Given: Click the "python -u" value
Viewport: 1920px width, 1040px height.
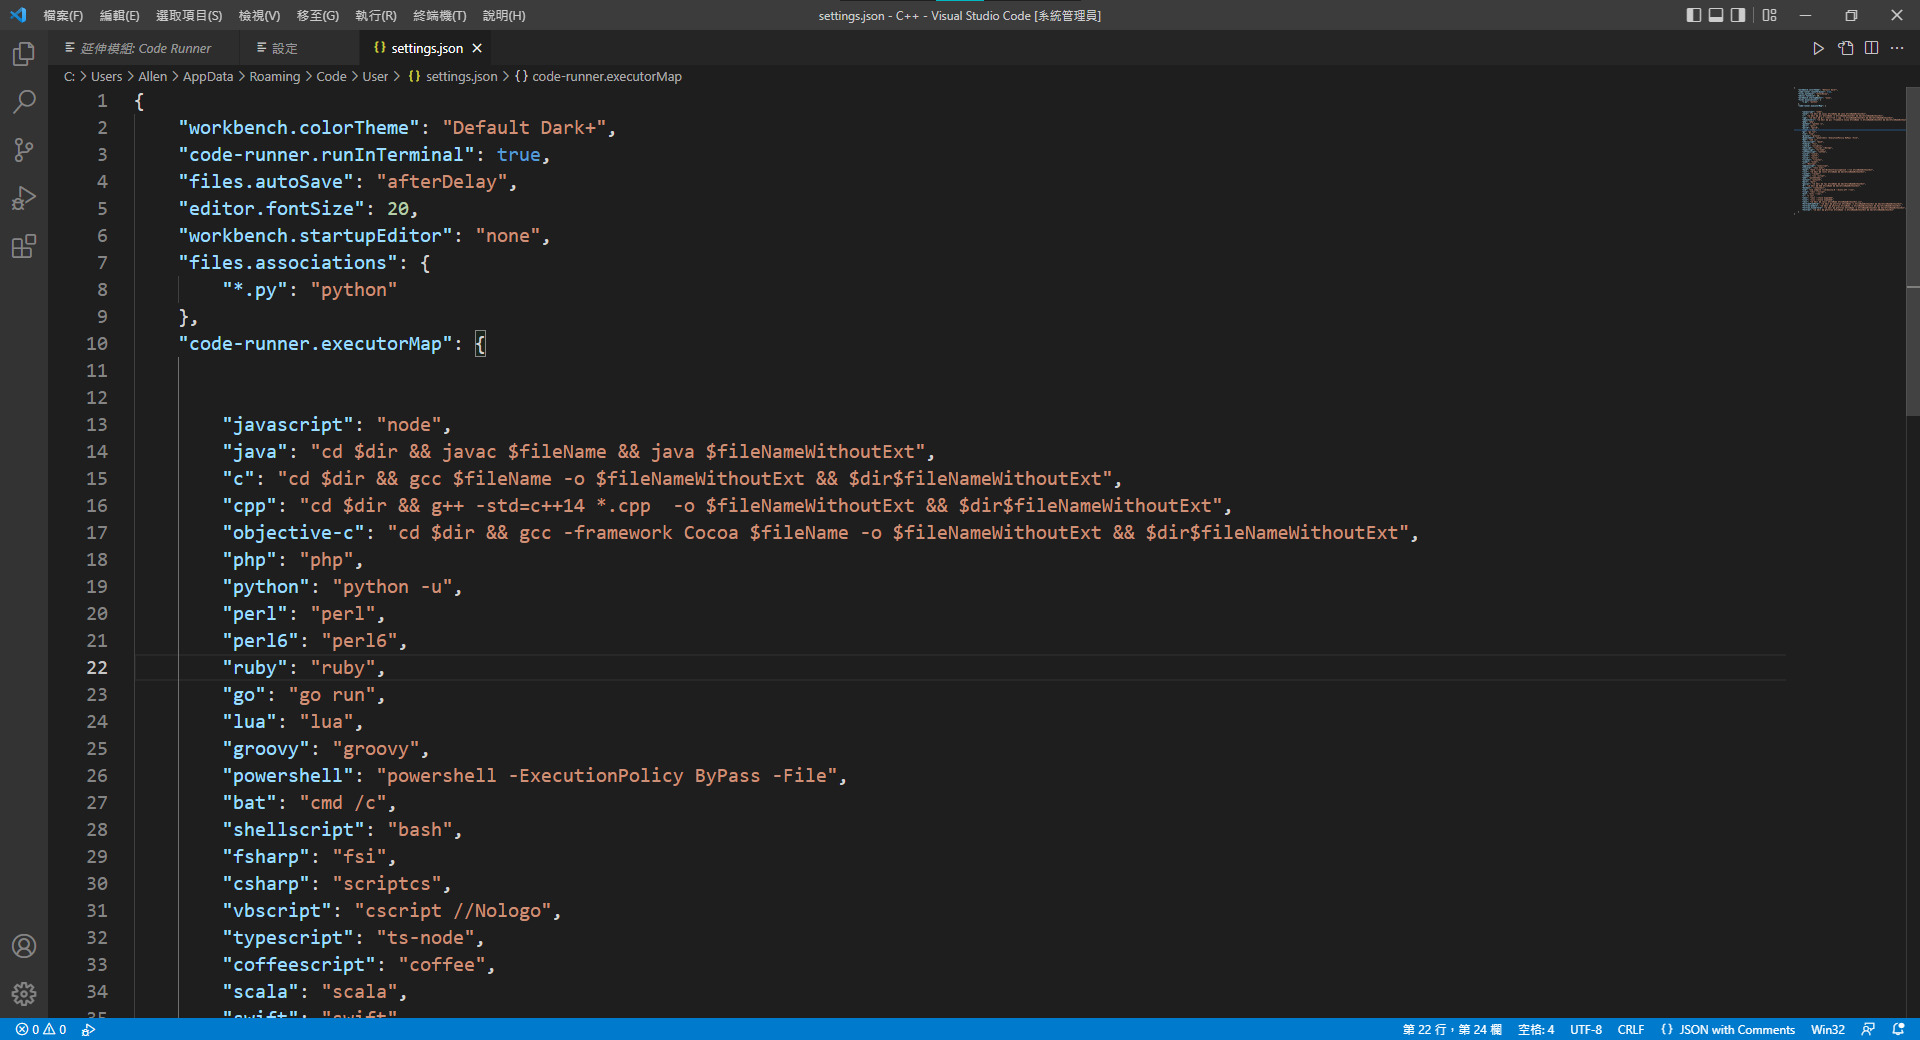Looking at the screenshot, I should pyautogui.click(x=392, y=586).
